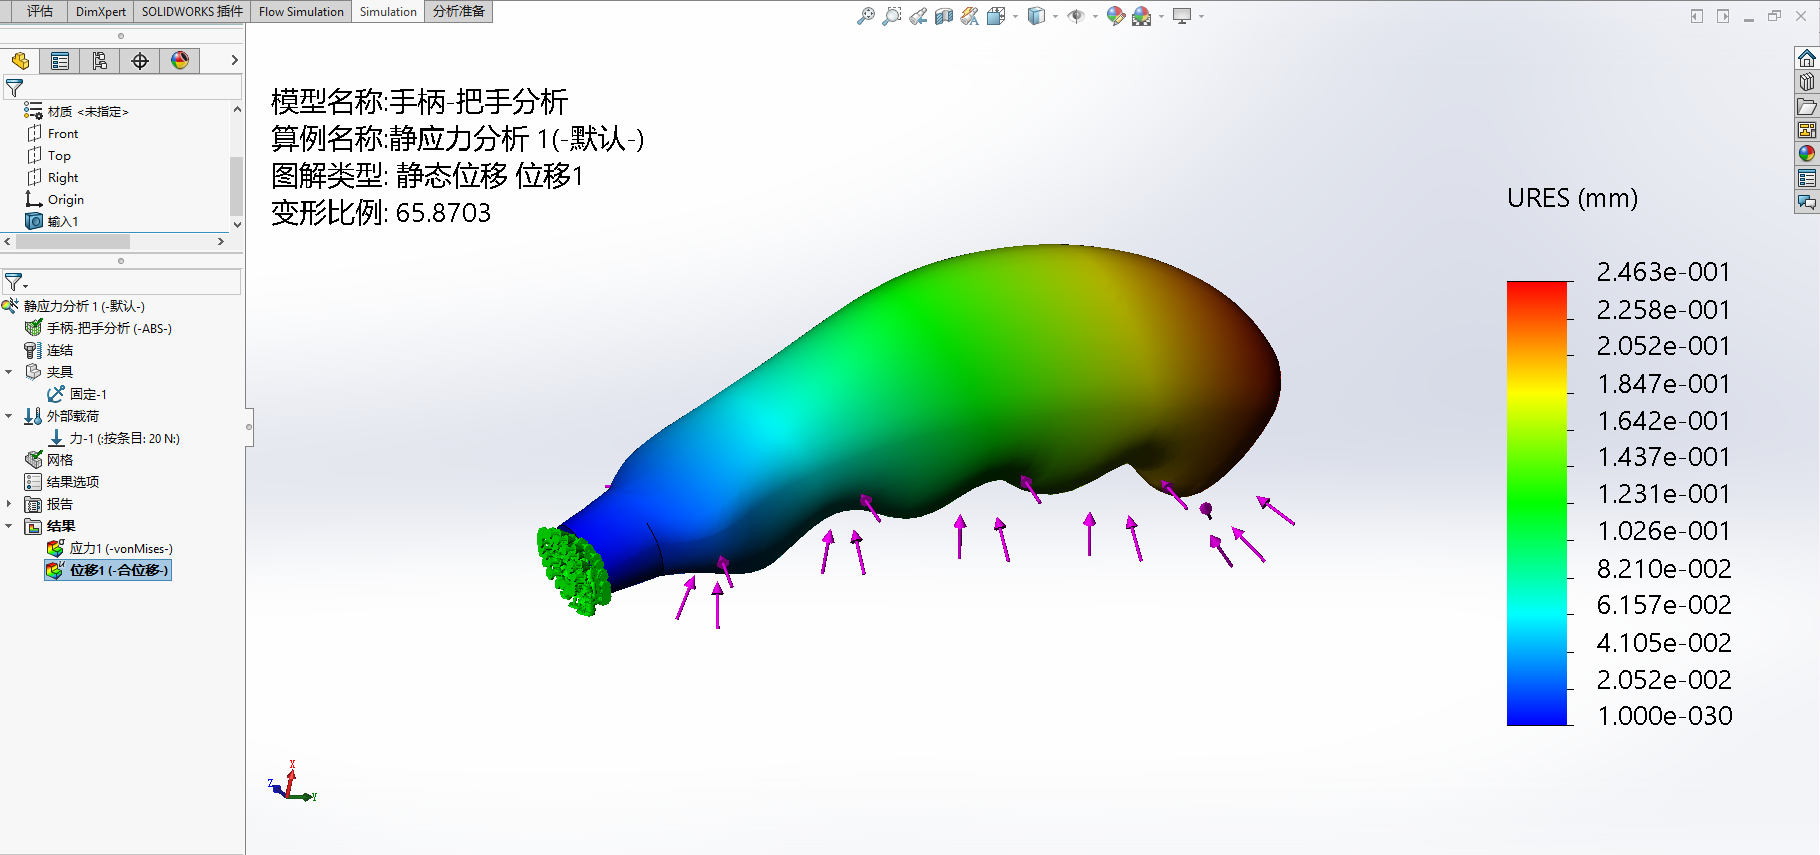This screenshot has width=1820, height=855.
Task: Click the Zoom to Fit icon
Action: point(866,16)
